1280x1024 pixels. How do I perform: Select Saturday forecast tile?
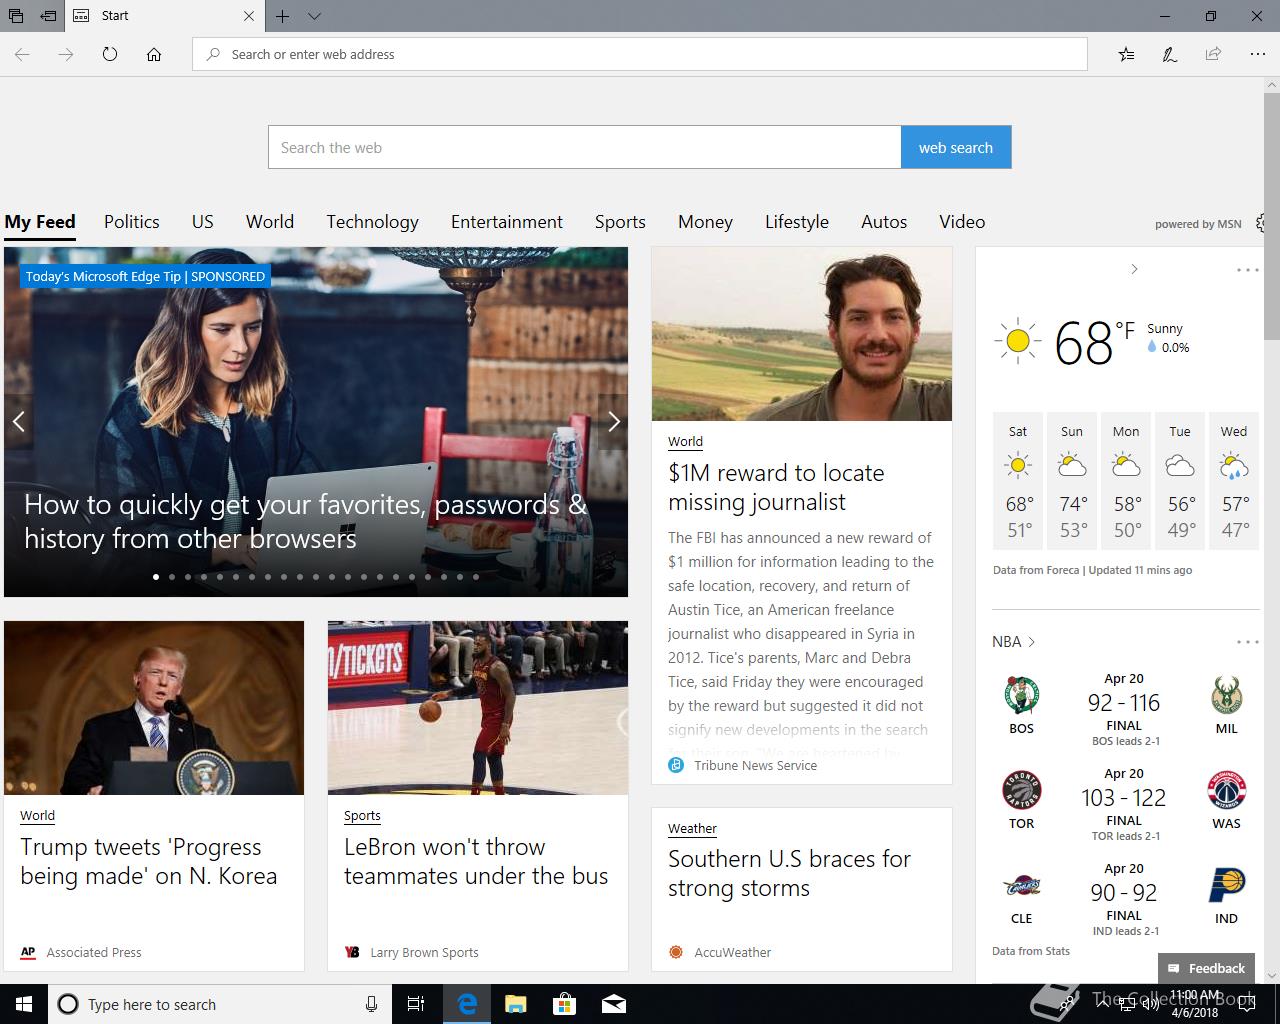1018,481
